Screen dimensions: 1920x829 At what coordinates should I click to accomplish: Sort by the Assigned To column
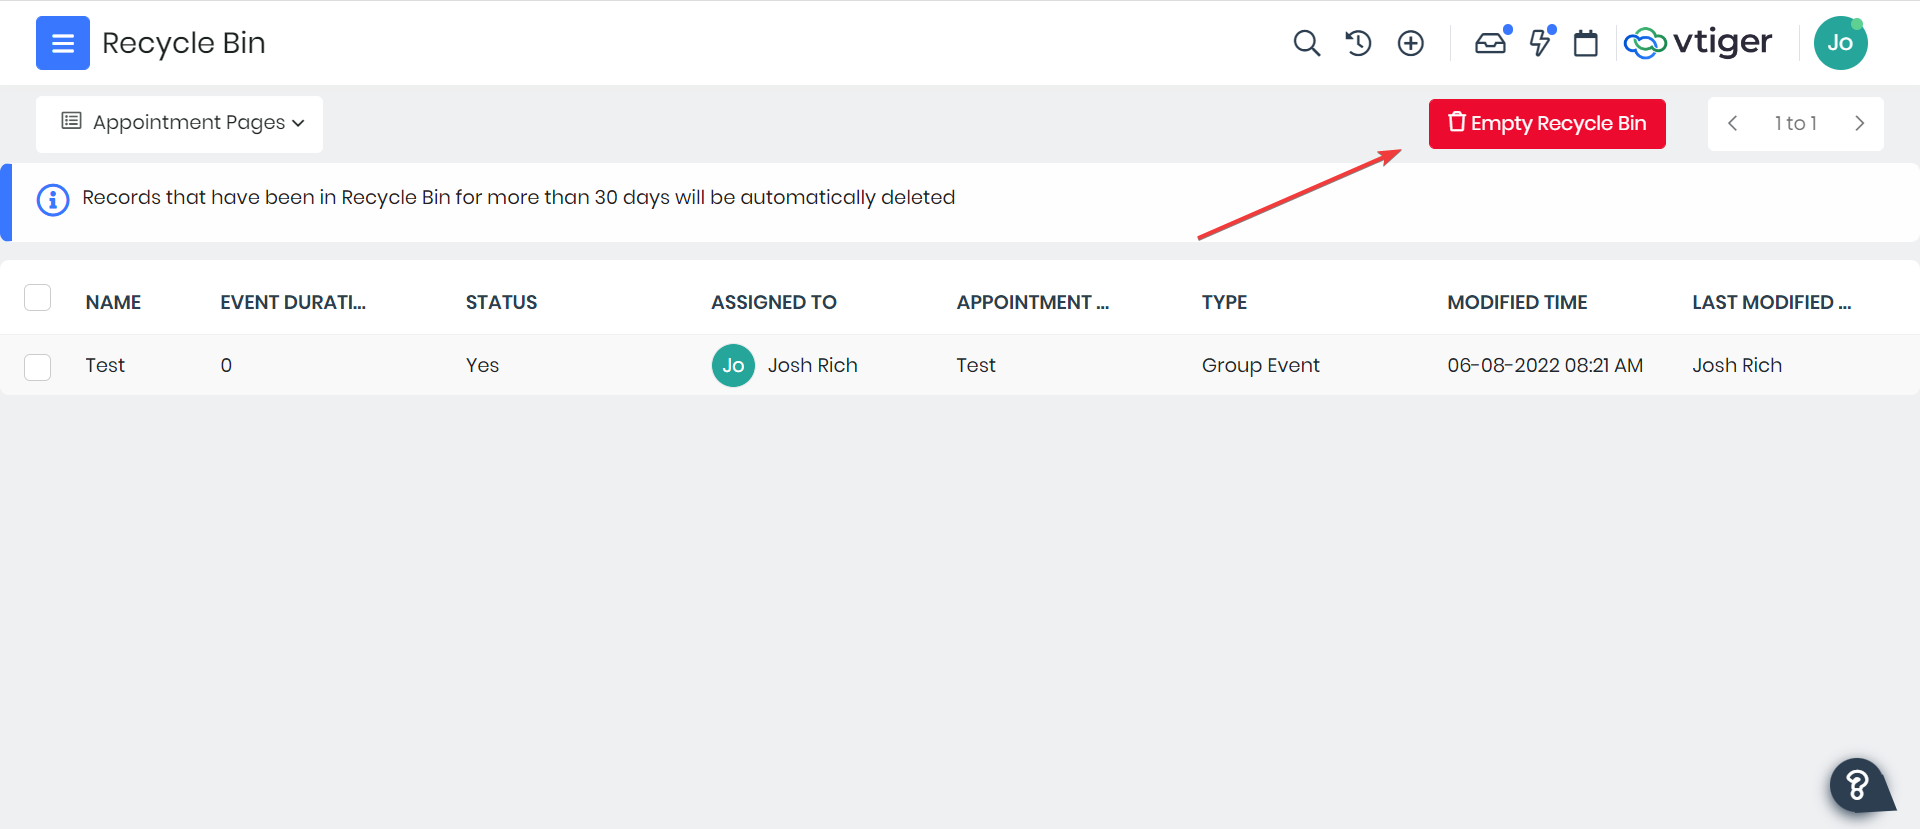click(x=773, y=302)
